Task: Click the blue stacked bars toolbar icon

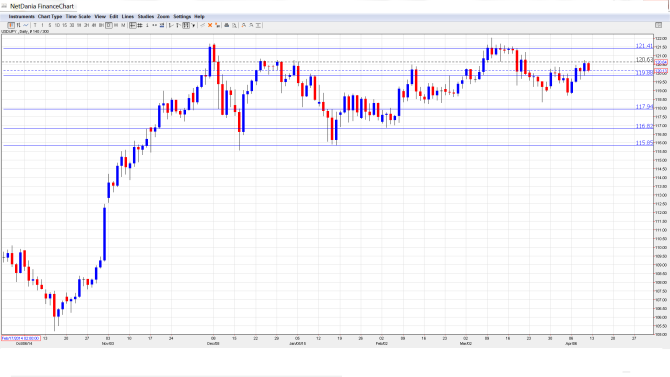Action: 162,25
